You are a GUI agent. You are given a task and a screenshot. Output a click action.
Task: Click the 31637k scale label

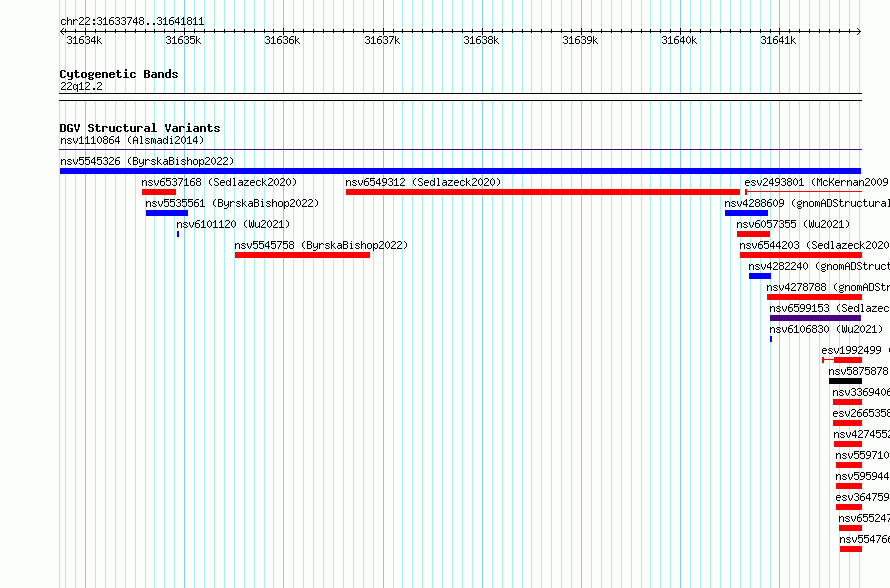point(382,40)
